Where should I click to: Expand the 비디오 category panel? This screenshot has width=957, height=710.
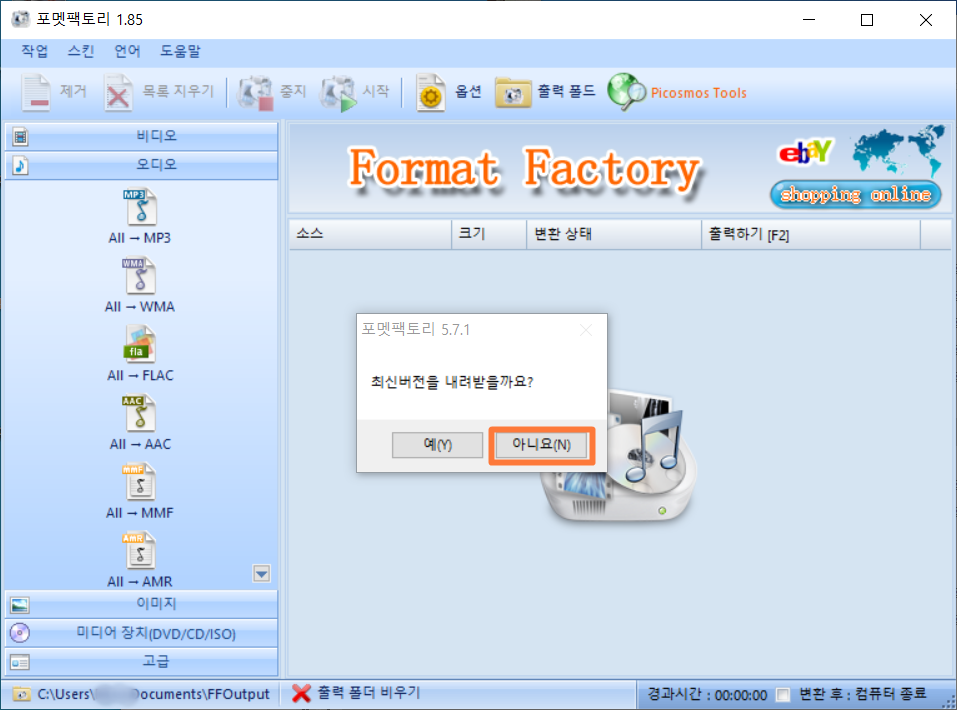point(142,136)
